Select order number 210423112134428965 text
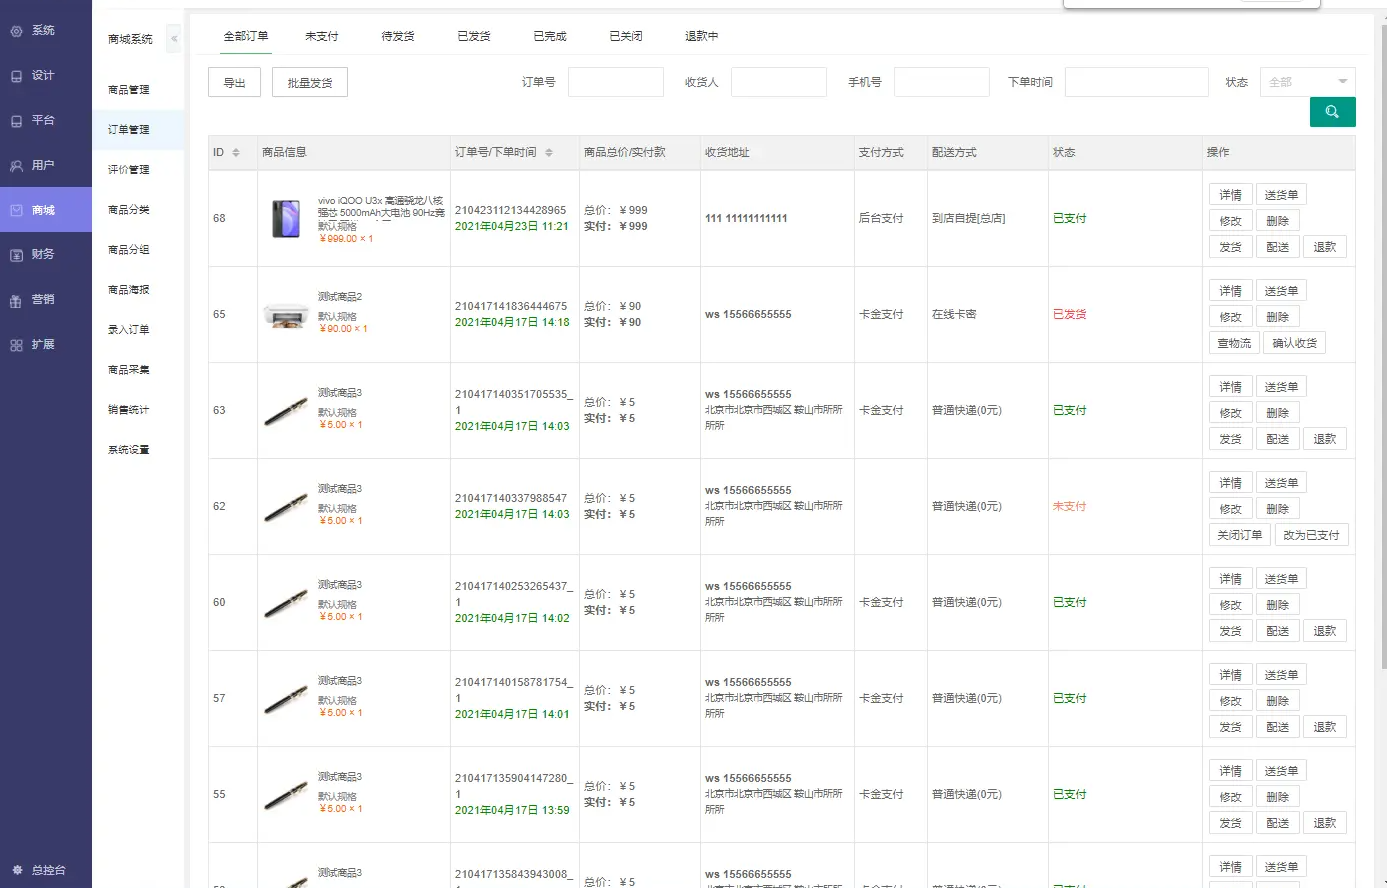 tap(510, 211)
